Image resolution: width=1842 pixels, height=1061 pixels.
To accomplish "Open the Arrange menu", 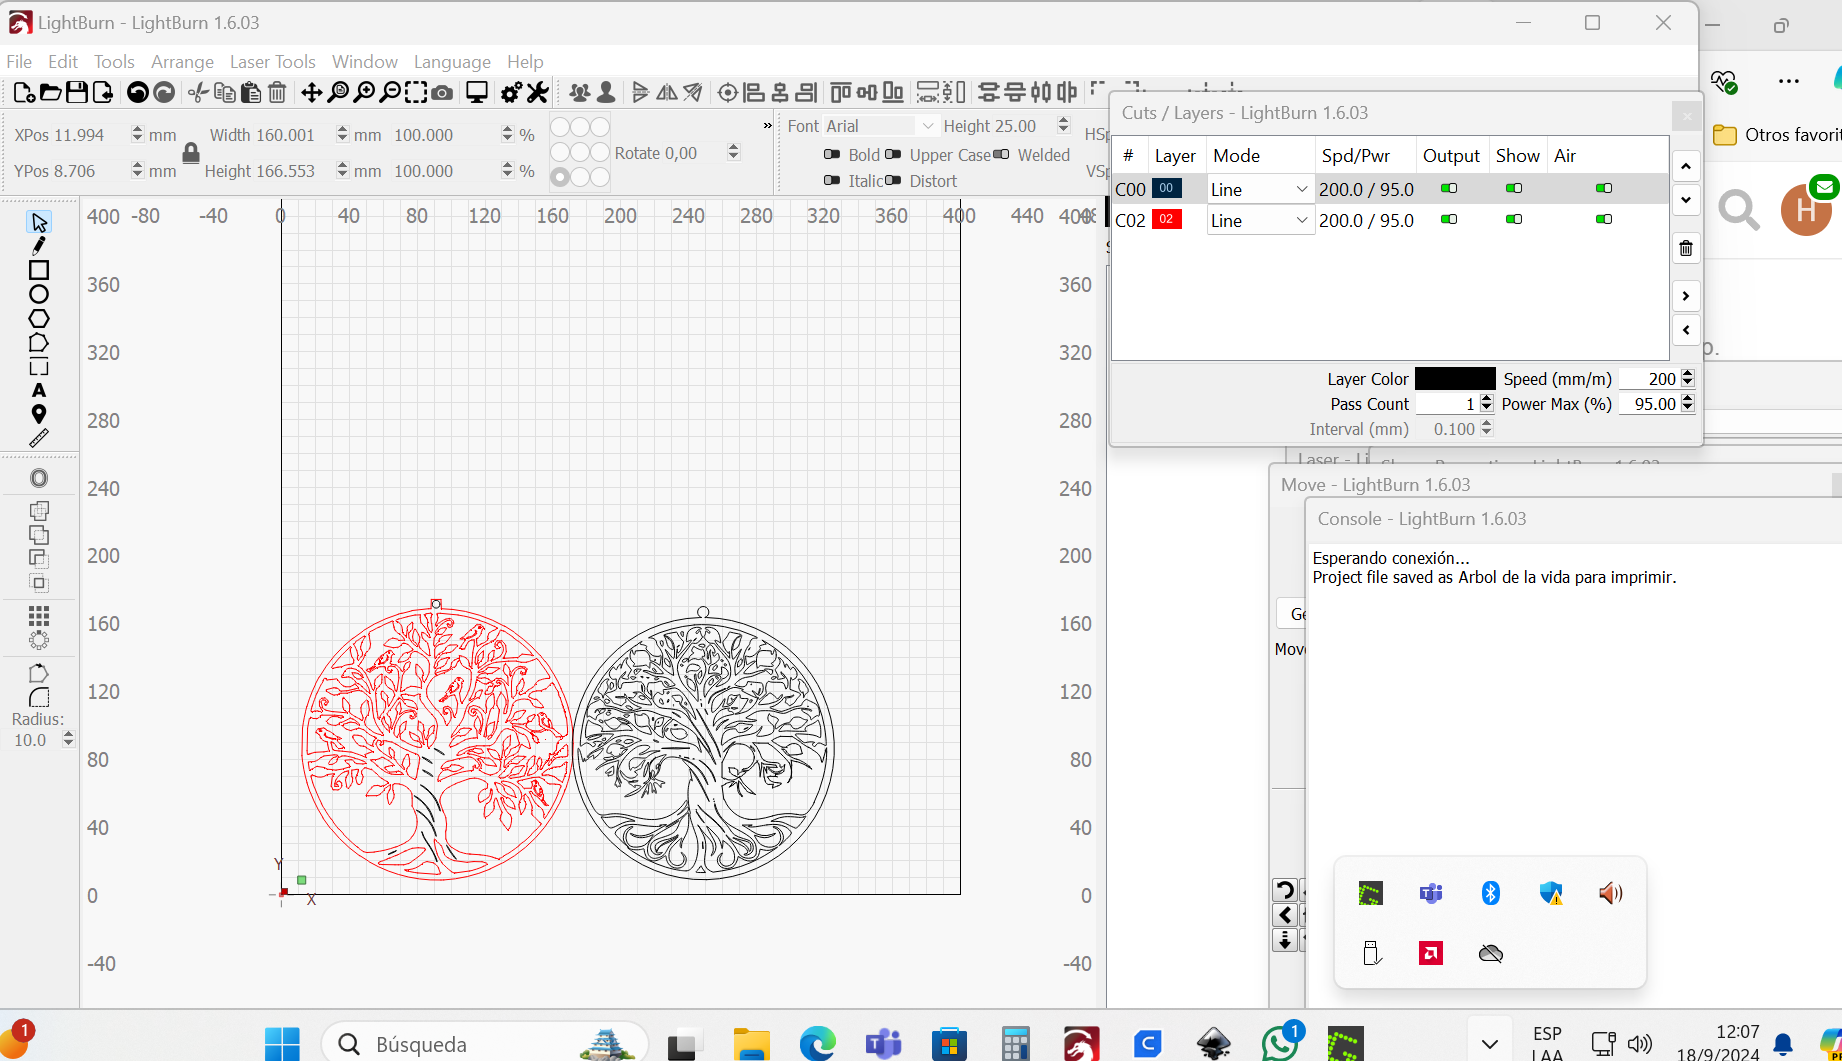I will point(182,61).
